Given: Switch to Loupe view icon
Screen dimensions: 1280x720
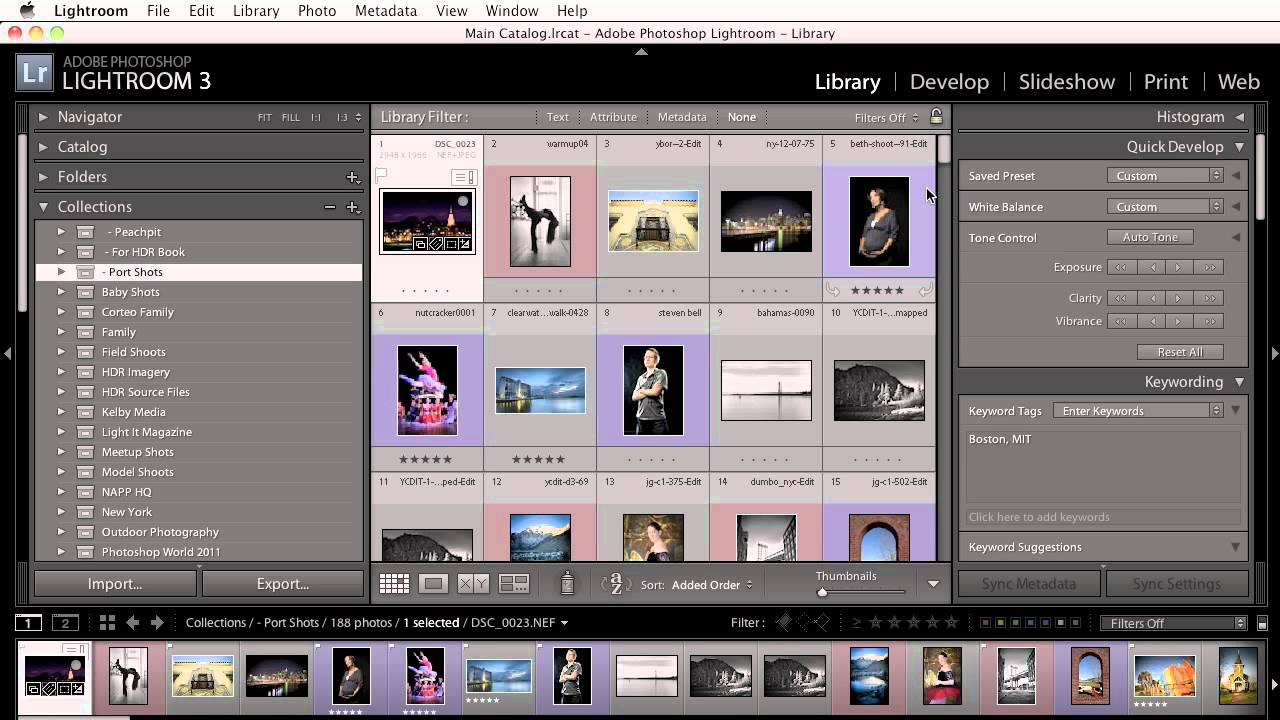Looking at the screenshot, I should click(x=433, y=584).
